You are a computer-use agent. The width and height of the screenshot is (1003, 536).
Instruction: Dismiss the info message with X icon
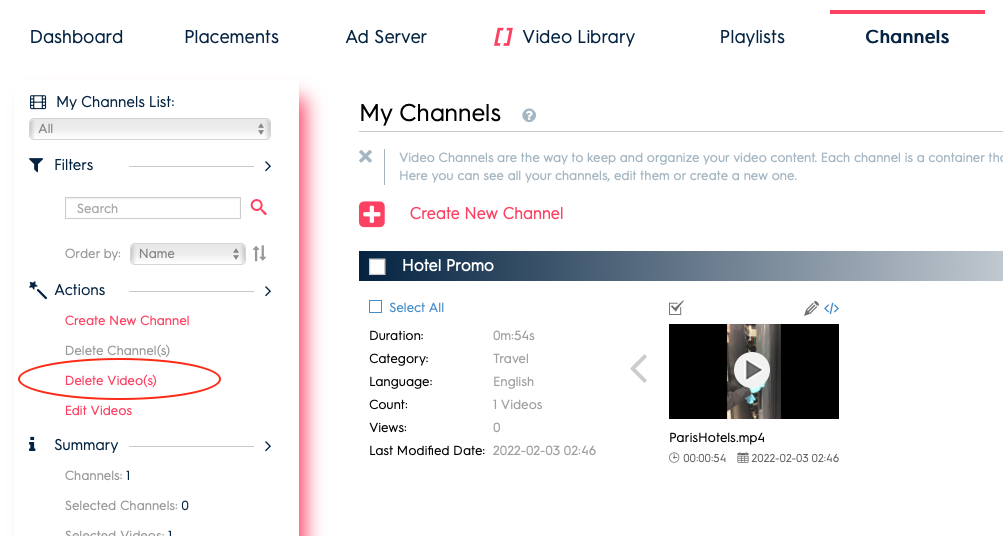point(365,156)
